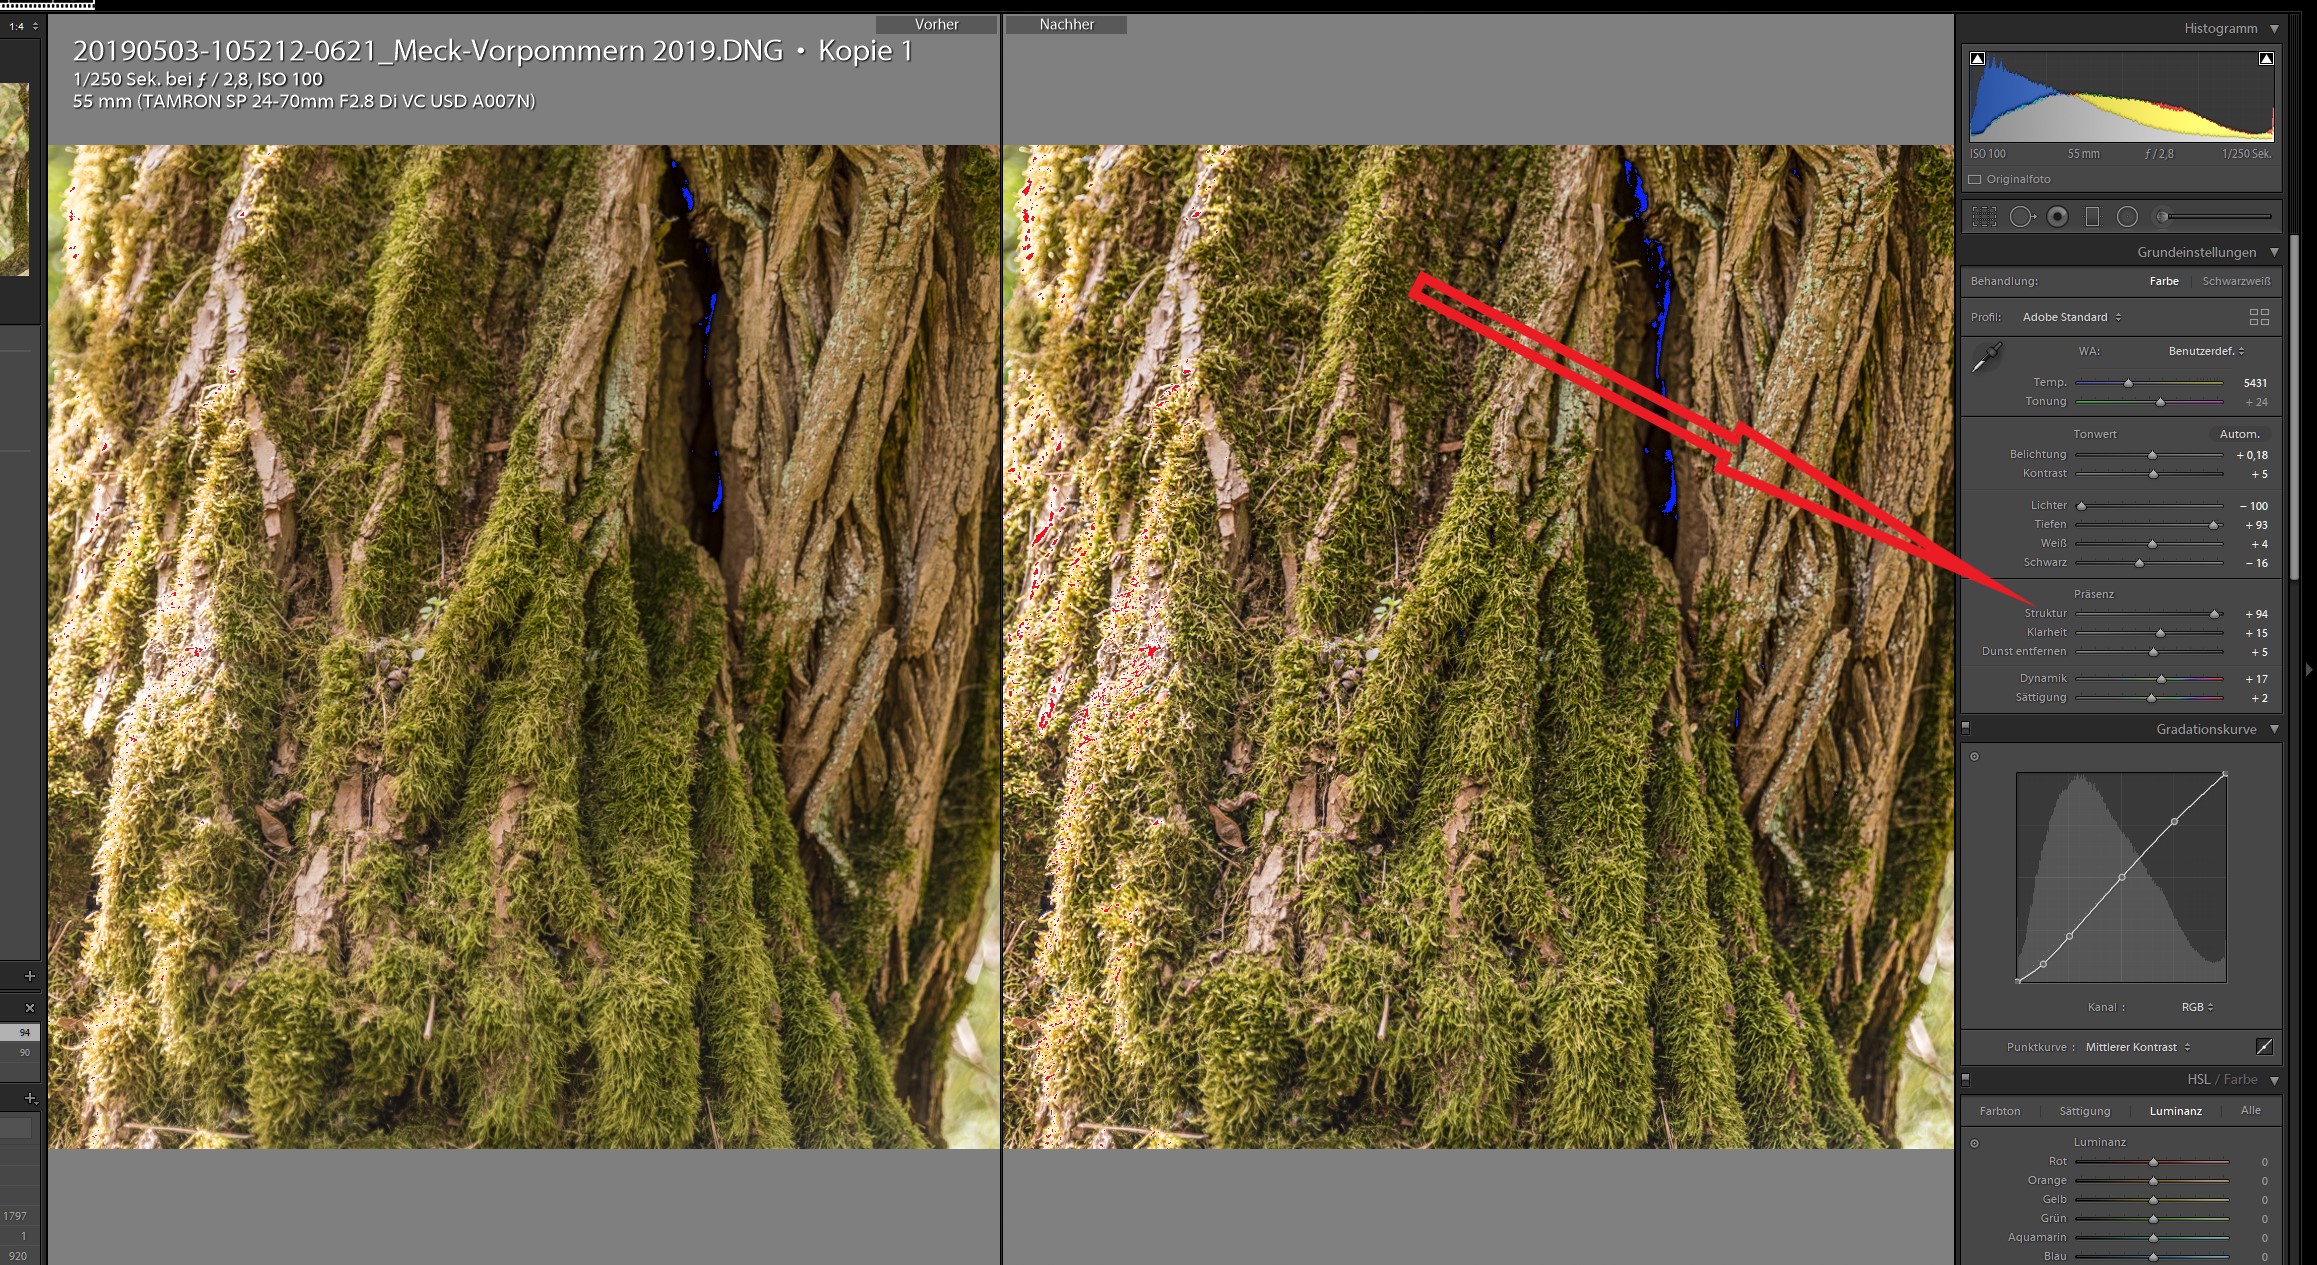Click the Vorher view label
Viewport: 2317px width, 1265px height.
tap(936, 24)
